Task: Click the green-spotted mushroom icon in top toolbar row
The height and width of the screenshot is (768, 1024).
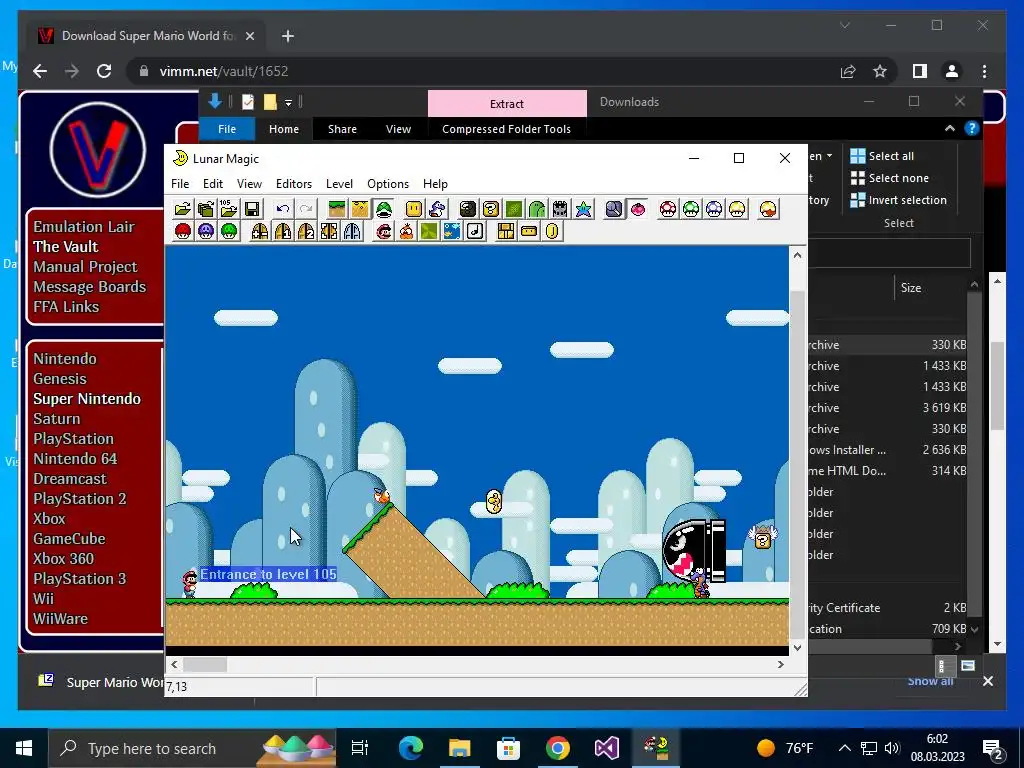Action: [691, 209]
